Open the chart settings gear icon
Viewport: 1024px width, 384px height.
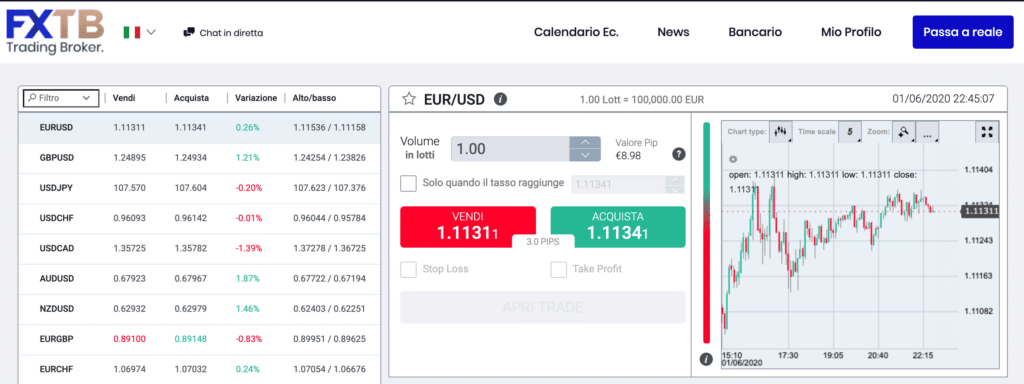click(733, 159)
